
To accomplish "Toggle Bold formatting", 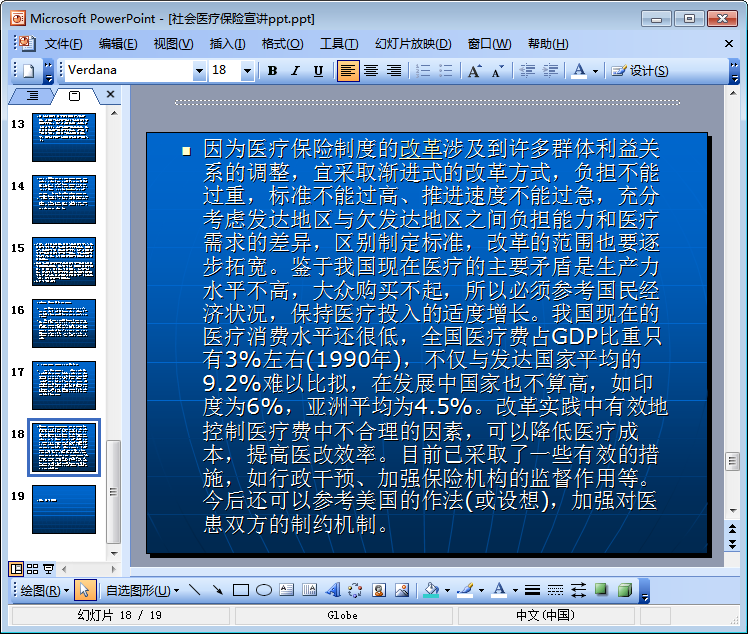I will click(272, 71).
